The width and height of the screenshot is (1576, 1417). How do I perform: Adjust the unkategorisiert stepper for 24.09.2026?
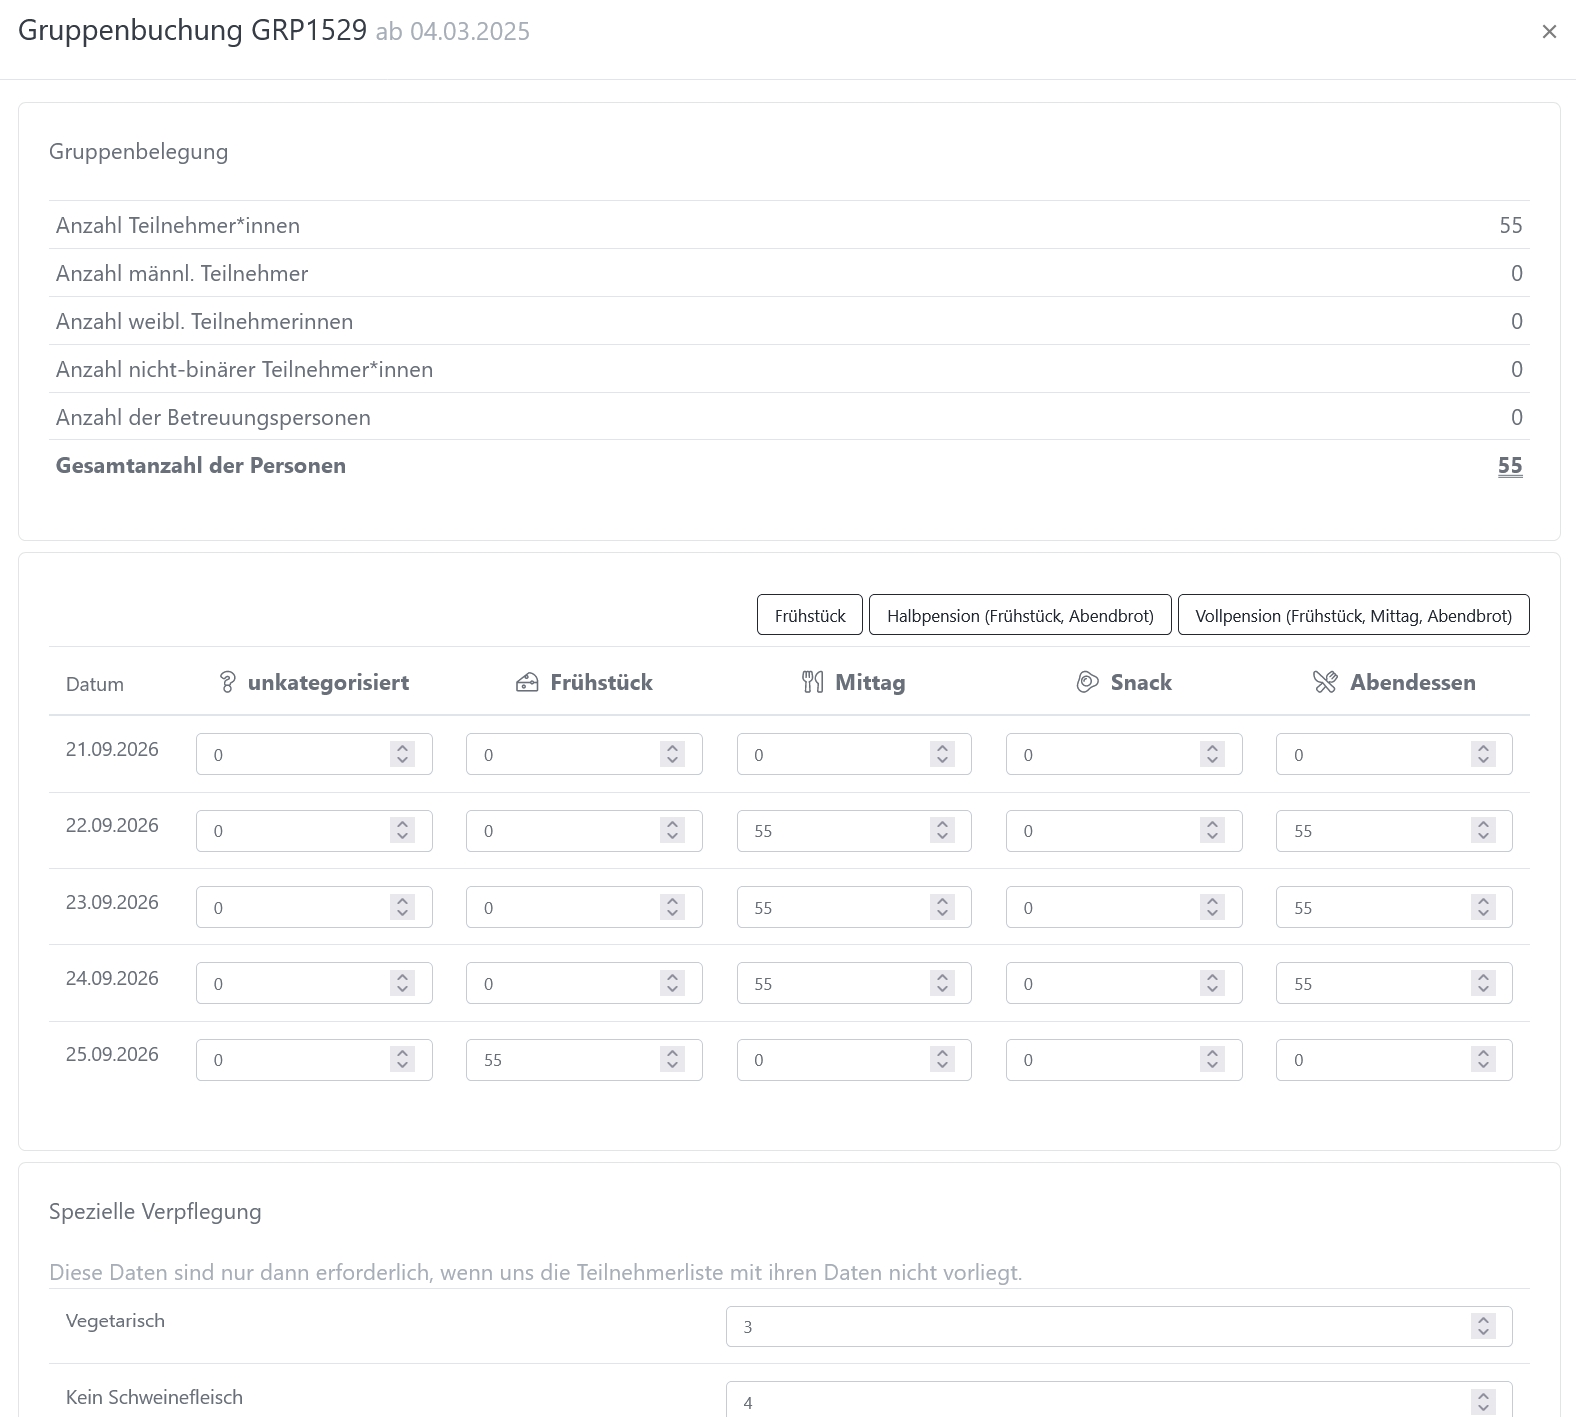click(x=402, y=984)
